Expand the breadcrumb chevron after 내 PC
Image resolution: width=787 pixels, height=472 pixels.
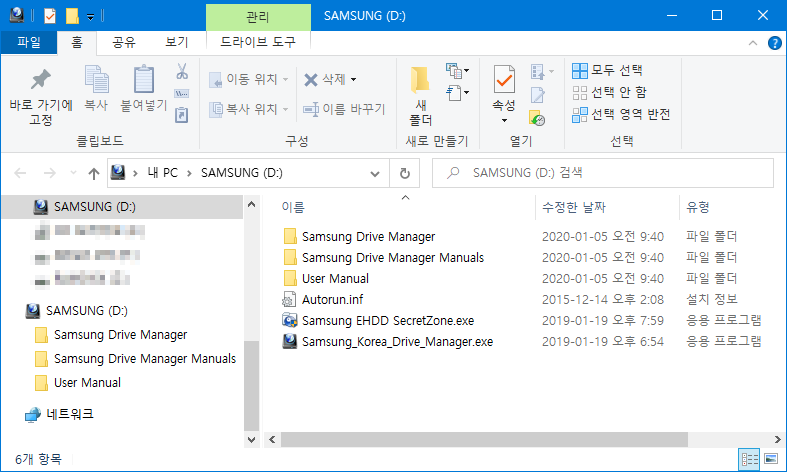pos(189,173)
